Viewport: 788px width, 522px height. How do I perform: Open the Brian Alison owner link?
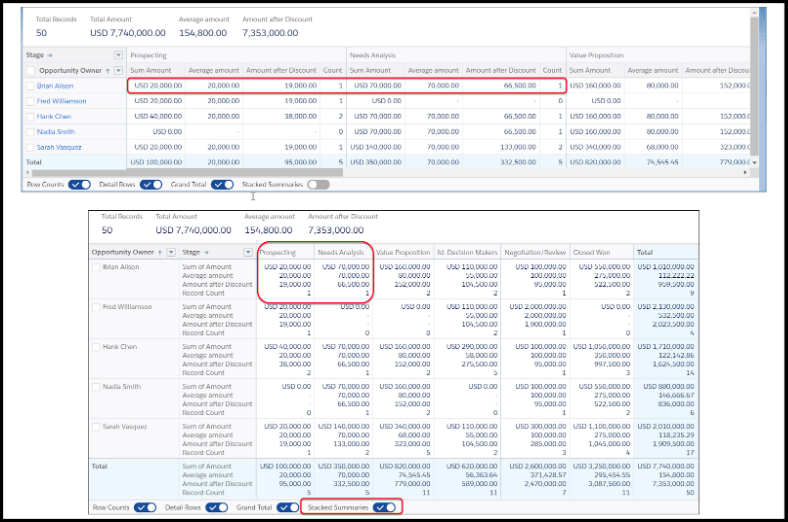(x=55, y=86)
